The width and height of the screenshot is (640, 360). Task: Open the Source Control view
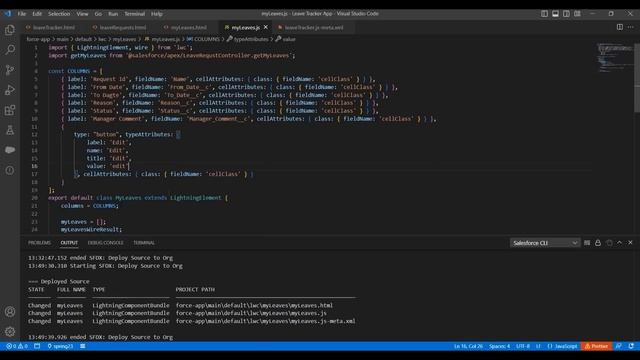coord(10,70)
